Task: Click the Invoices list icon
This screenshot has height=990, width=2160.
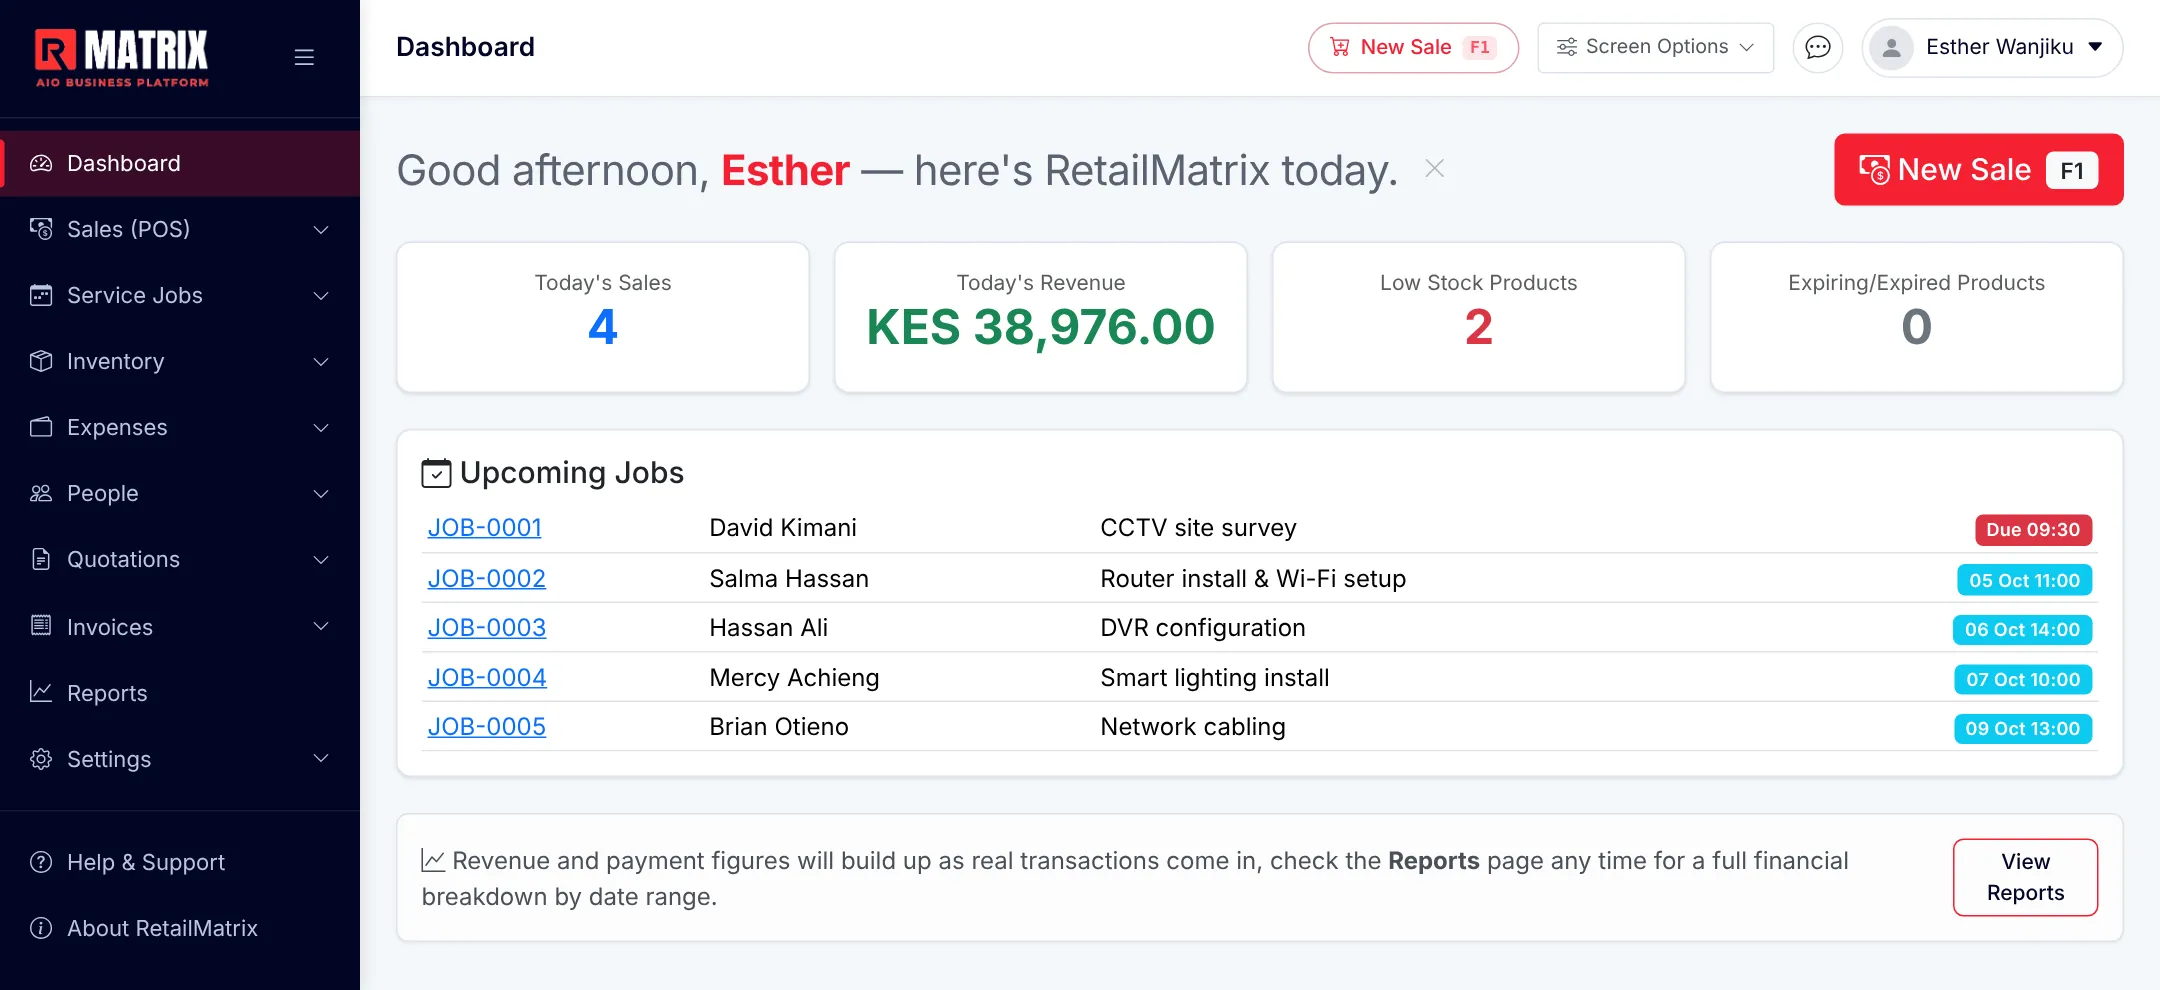Action: (x=41, y=625)
